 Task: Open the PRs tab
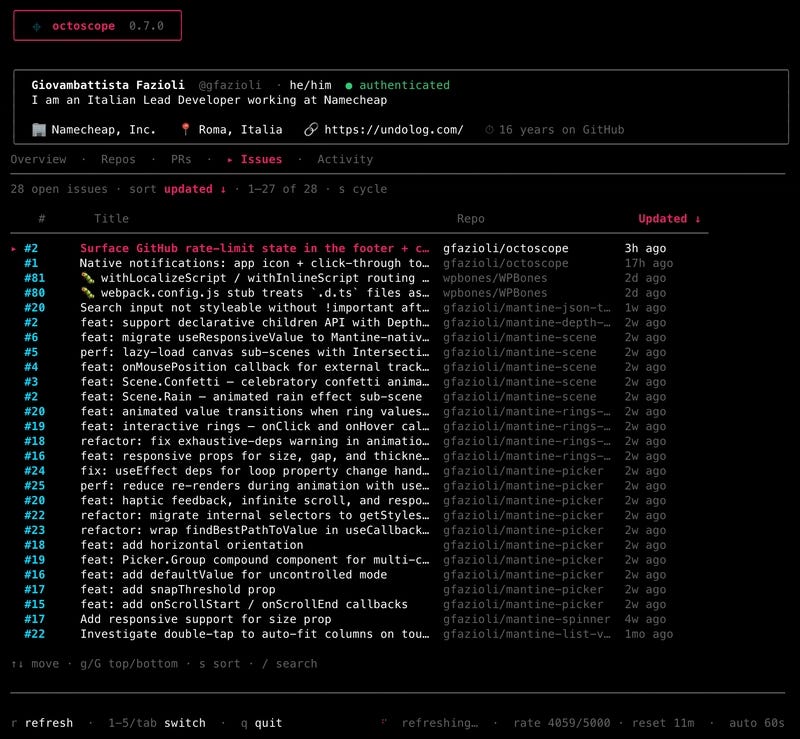(x=181, y=159)
